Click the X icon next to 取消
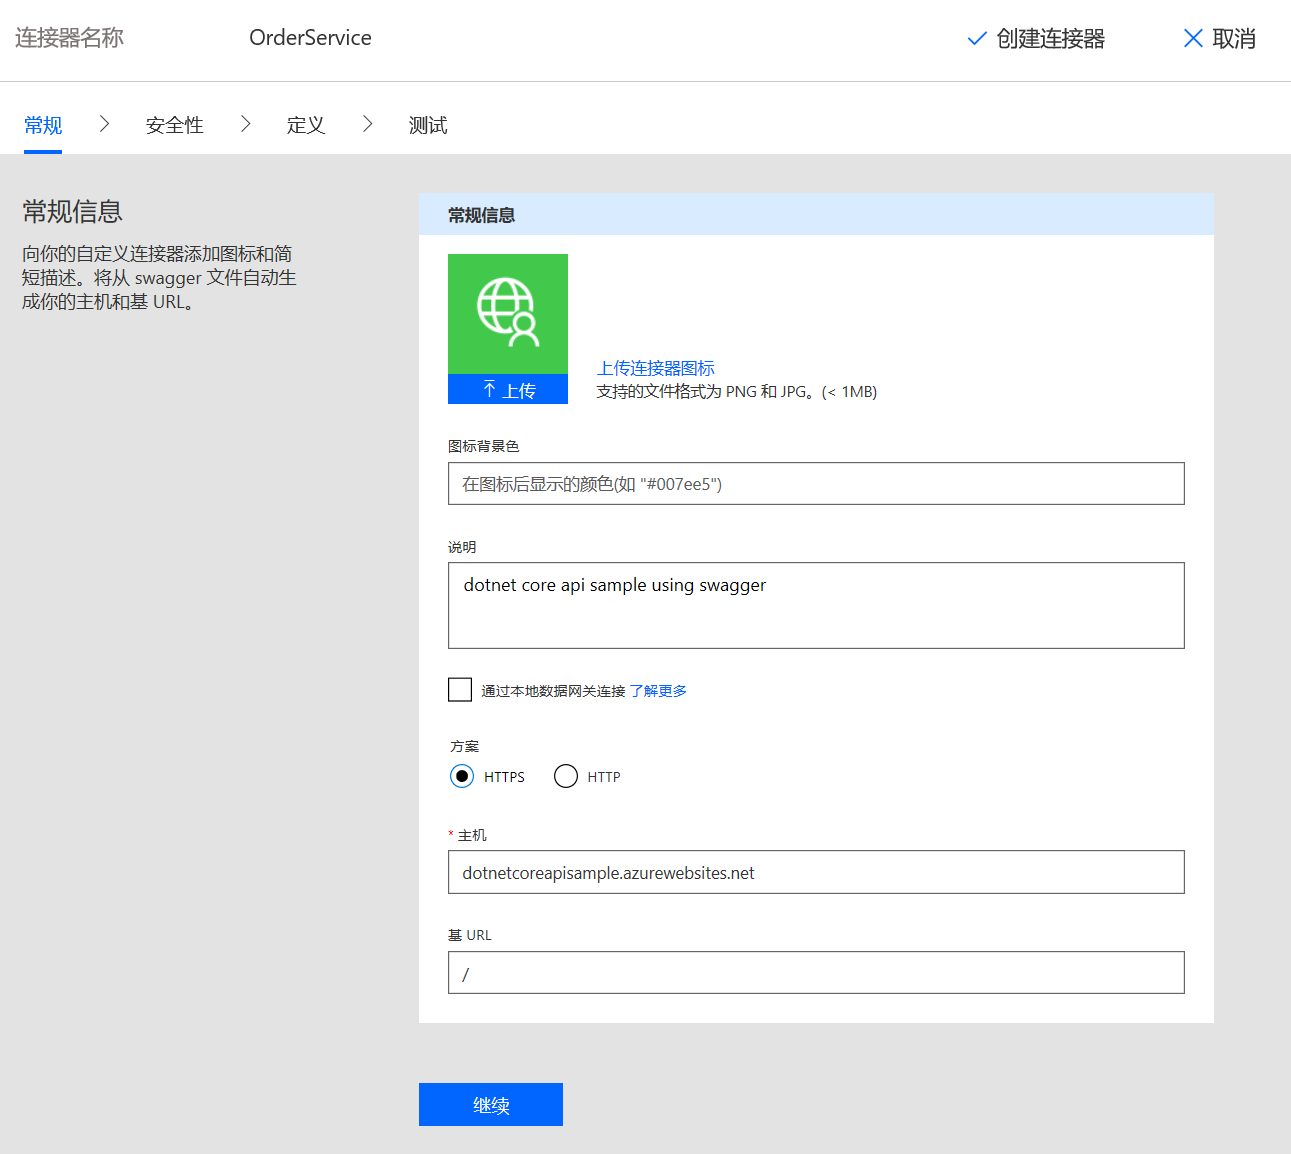 [x=1192, y=38]
